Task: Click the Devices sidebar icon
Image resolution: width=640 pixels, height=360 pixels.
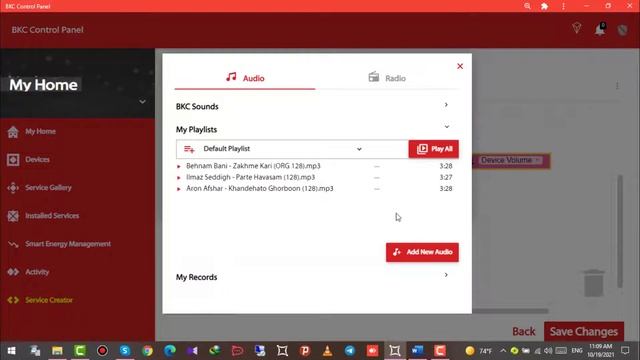Action: tap(13, 160)
